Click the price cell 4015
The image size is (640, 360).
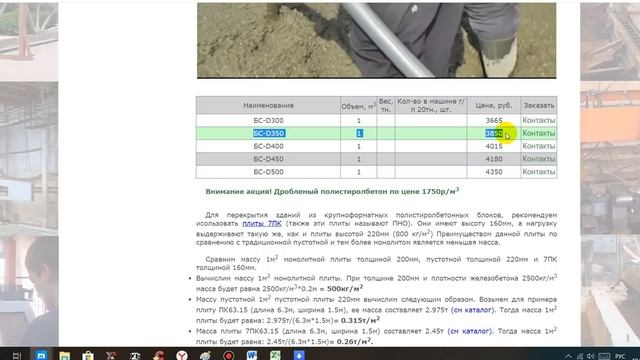coord(494,146)
